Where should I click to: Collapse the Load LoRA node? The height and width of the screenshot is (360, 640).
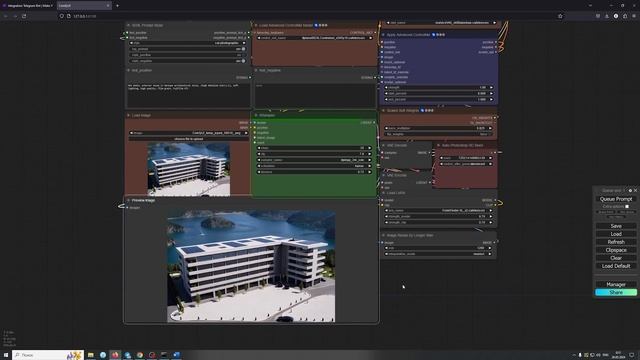point(383,193)
